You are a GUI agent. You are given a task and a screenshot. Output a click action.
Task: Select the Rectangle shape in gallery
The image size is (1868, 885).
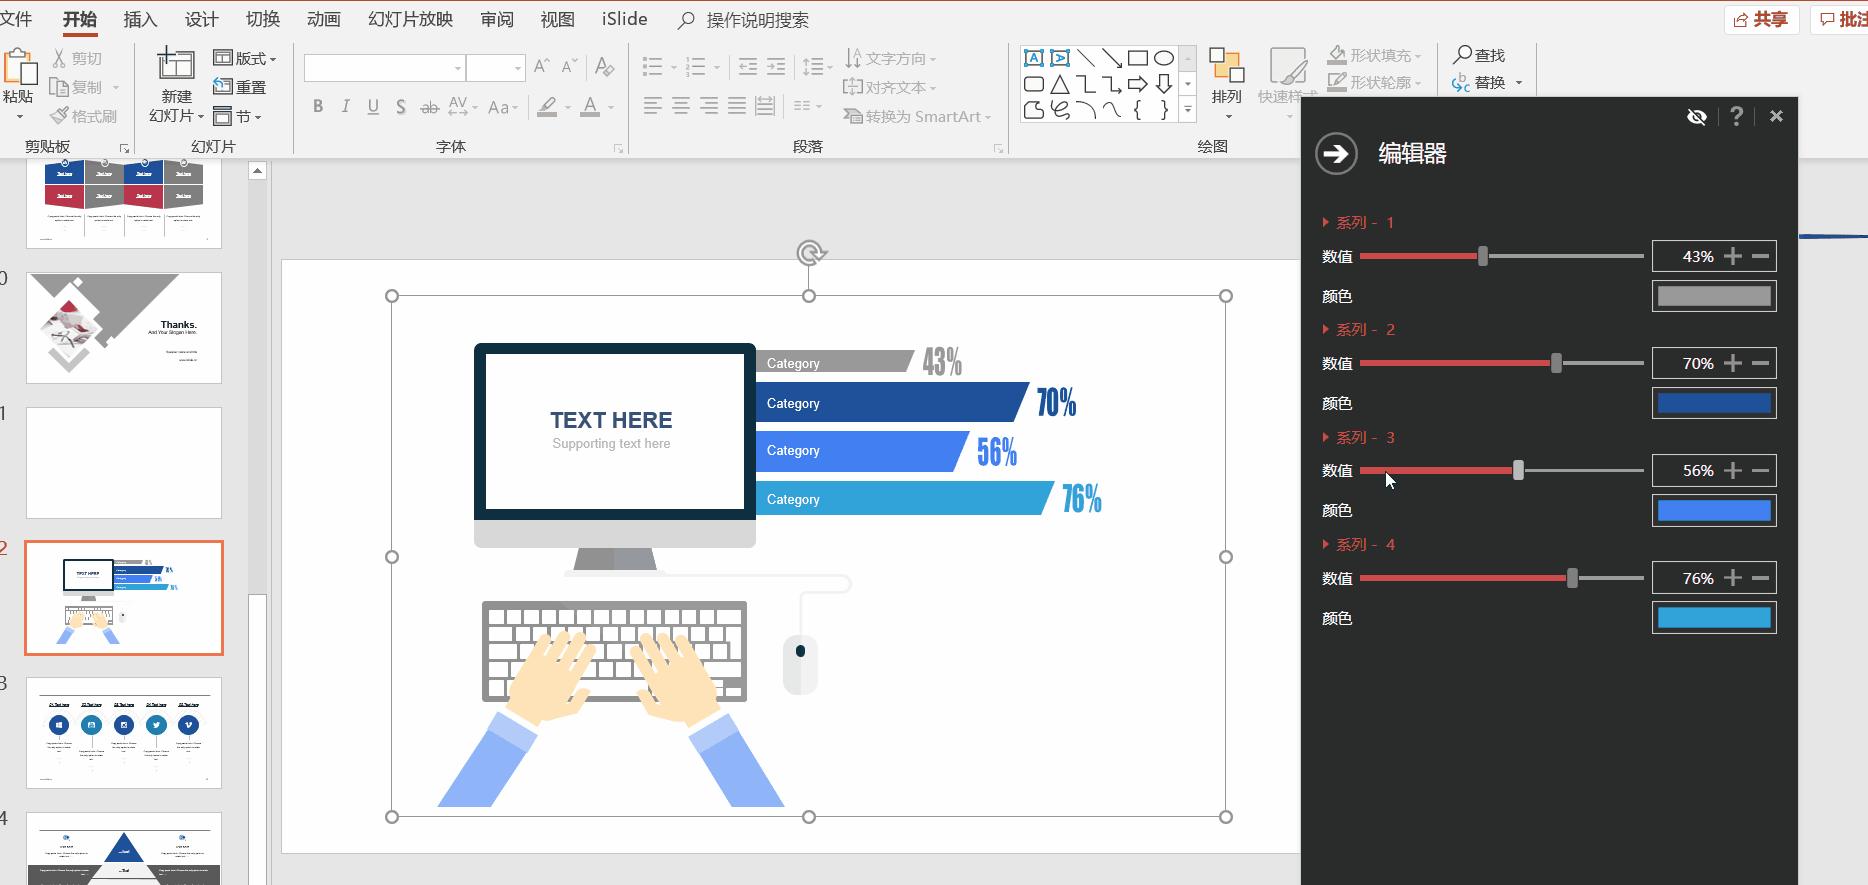pyautogui.click(x=1138, y=58)
